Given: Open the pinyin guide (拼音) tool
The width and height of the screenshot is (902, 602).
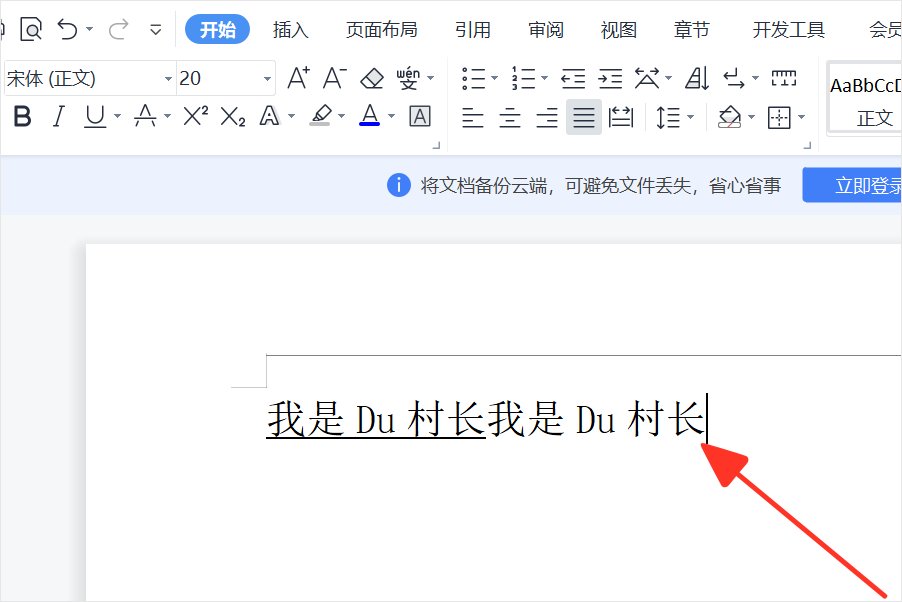Looking at the screenshot, I should click(x=408, y=78).
